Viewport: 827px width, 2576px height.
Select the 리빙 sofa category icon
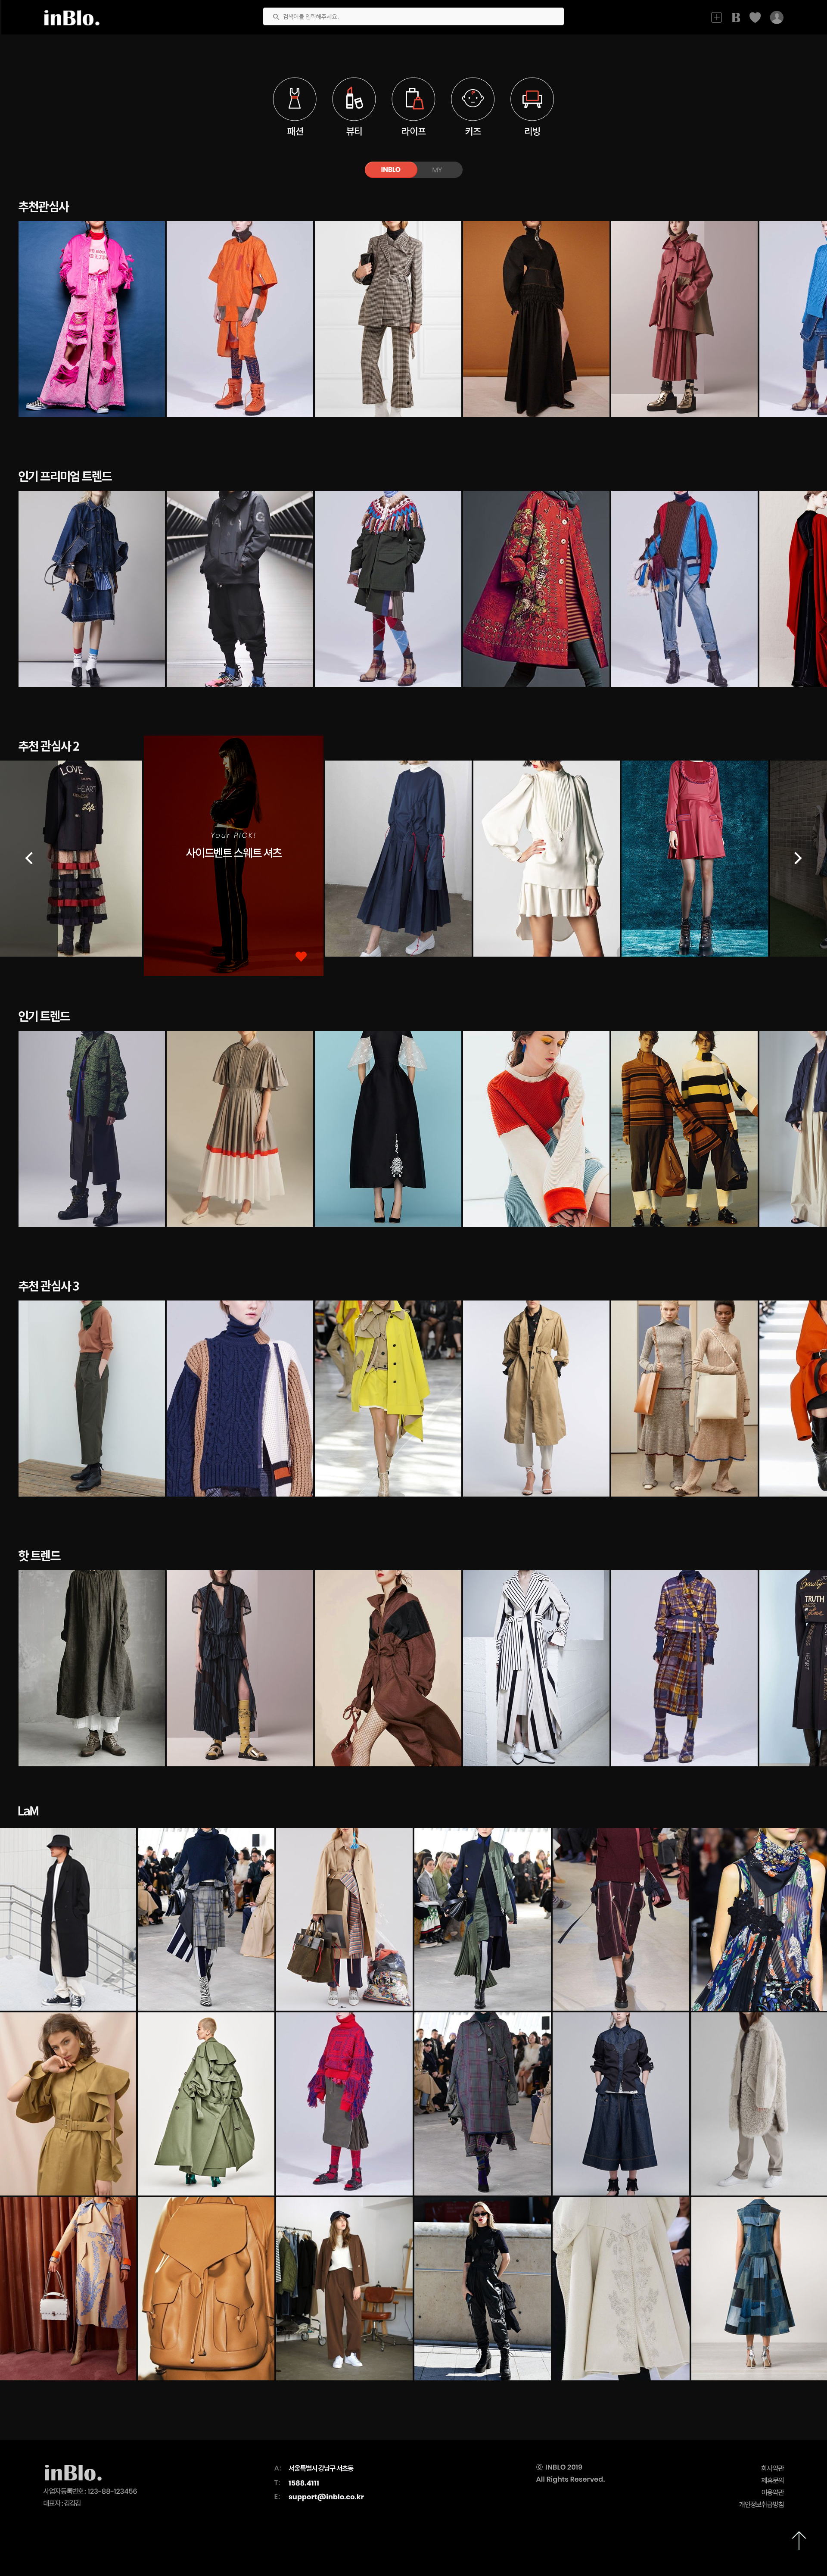(x=532, y=99)
